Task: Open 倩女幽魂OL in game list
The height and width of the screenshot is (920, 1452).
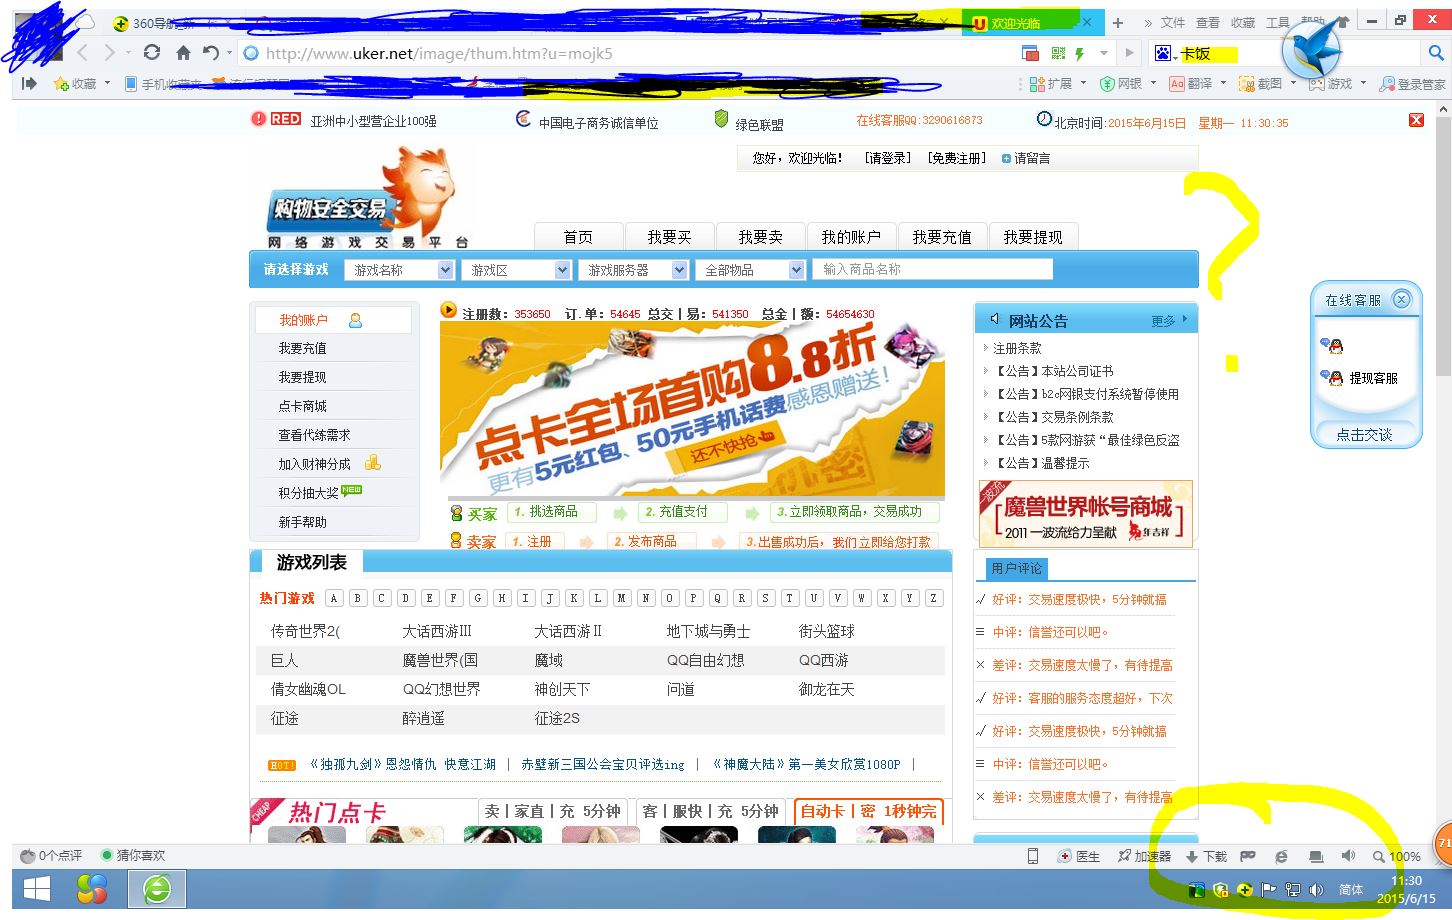Action: click(308, 689)
